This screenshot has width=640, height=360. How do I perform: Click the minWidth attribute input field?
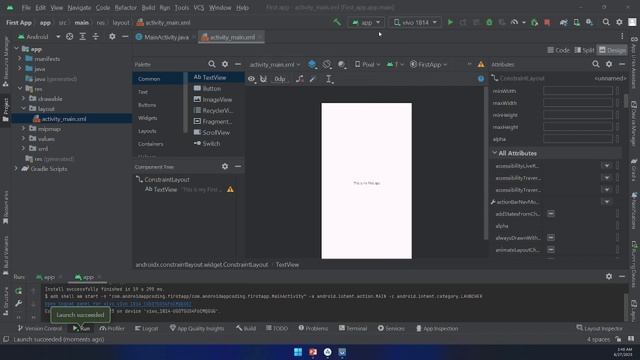point(578,91)
